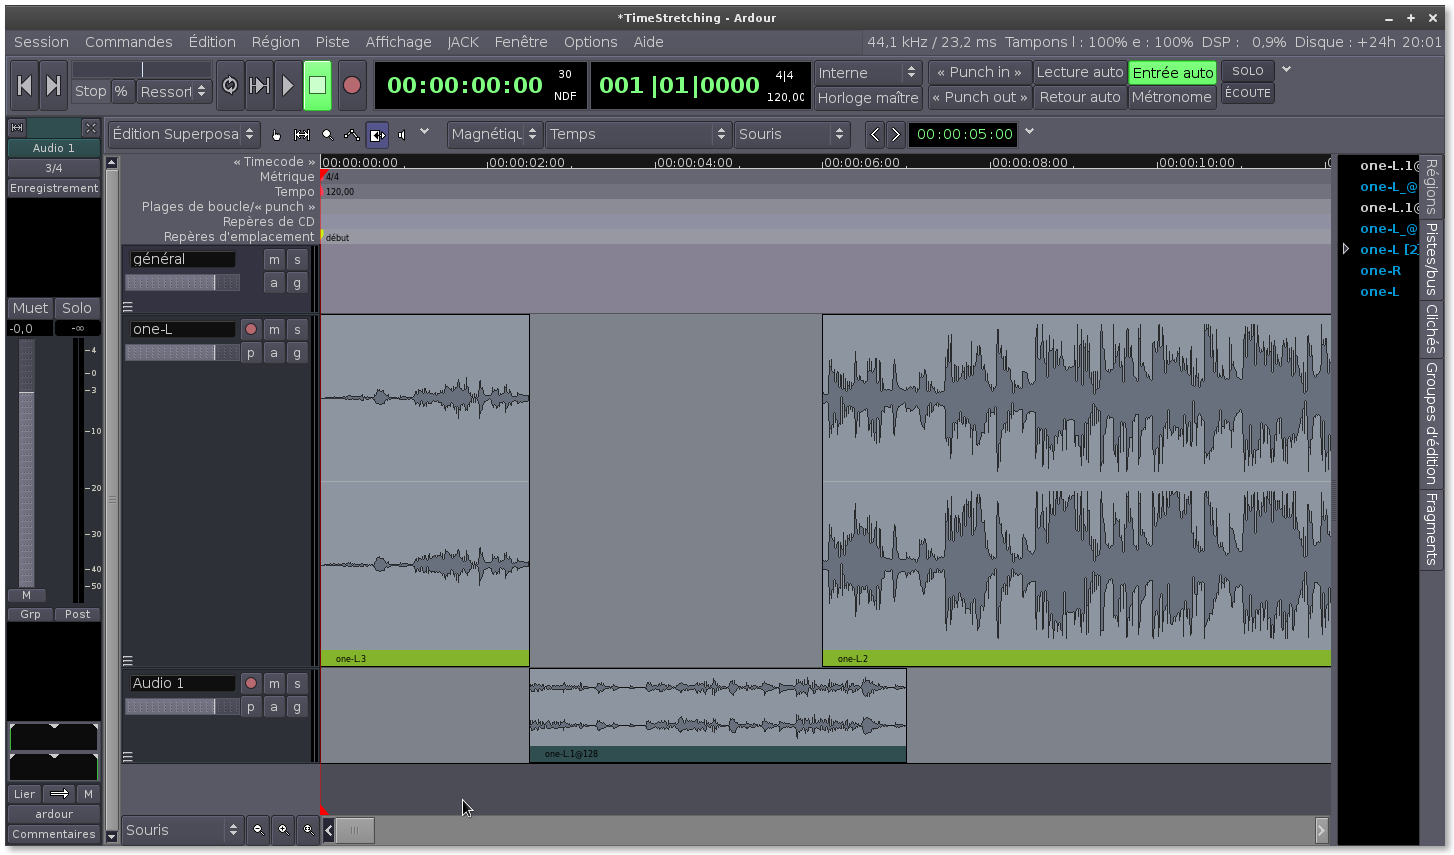Start playback with the play button
Image resolution: width=1454 pixels, height=855 pixels.
click(288, 86)
